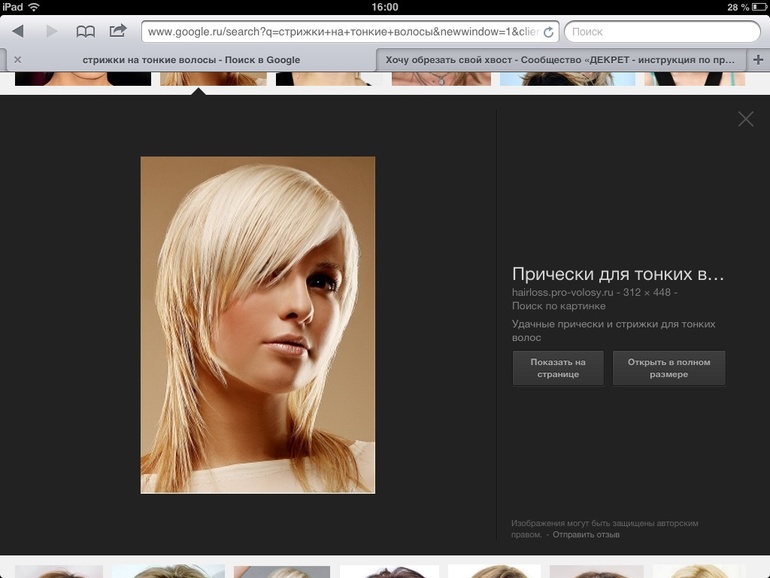
Task: Open the «Прически для тонких в…» title link
Action: point(617,274)
